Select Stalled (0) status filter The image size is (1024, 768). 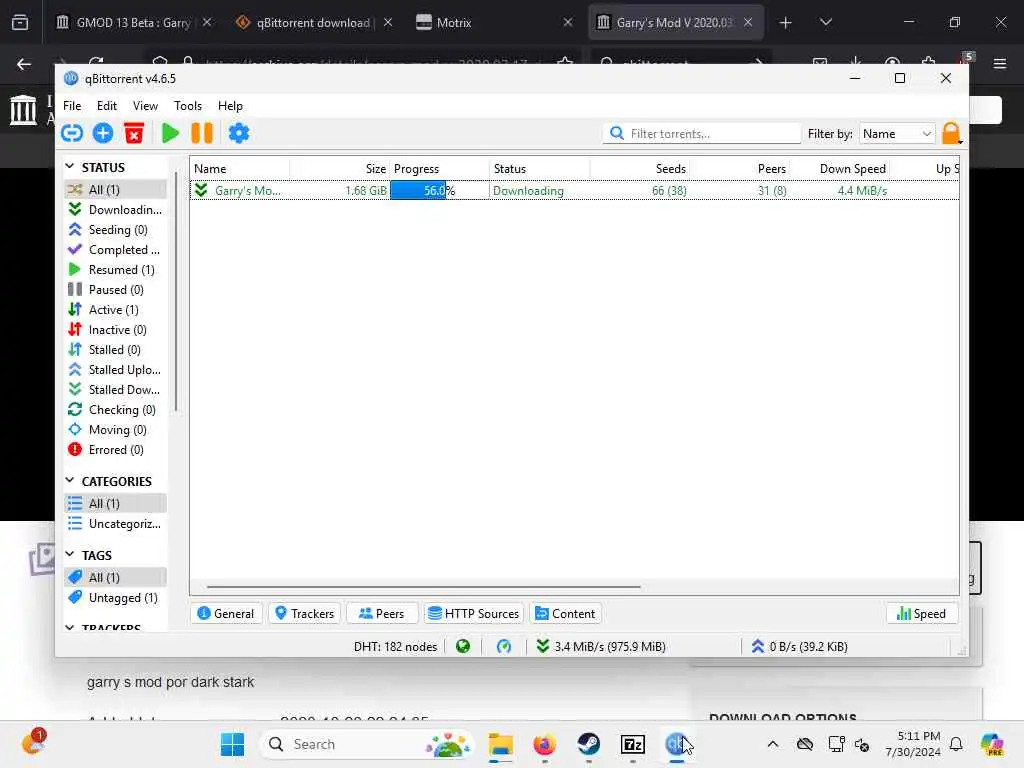coord(115,350)
